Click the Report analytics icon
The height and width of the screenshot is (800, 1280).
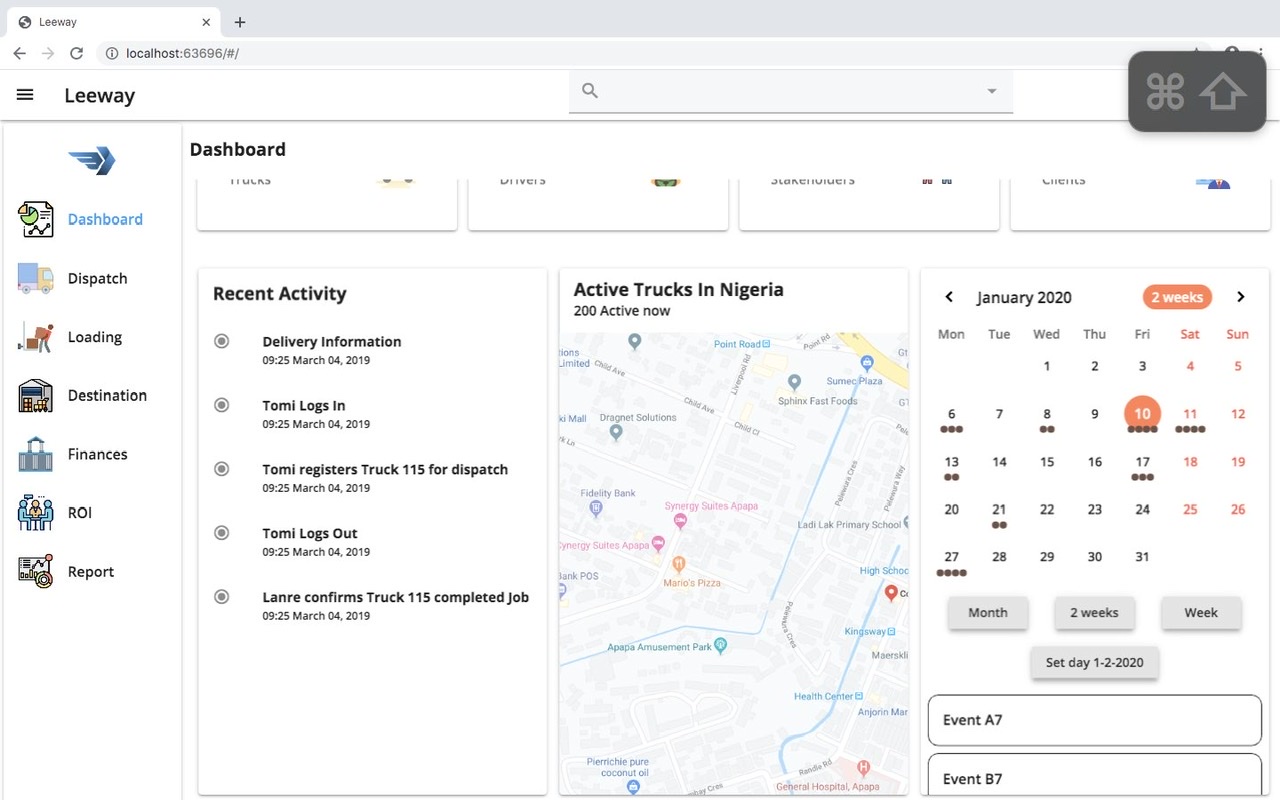click(x=36, y=571)
